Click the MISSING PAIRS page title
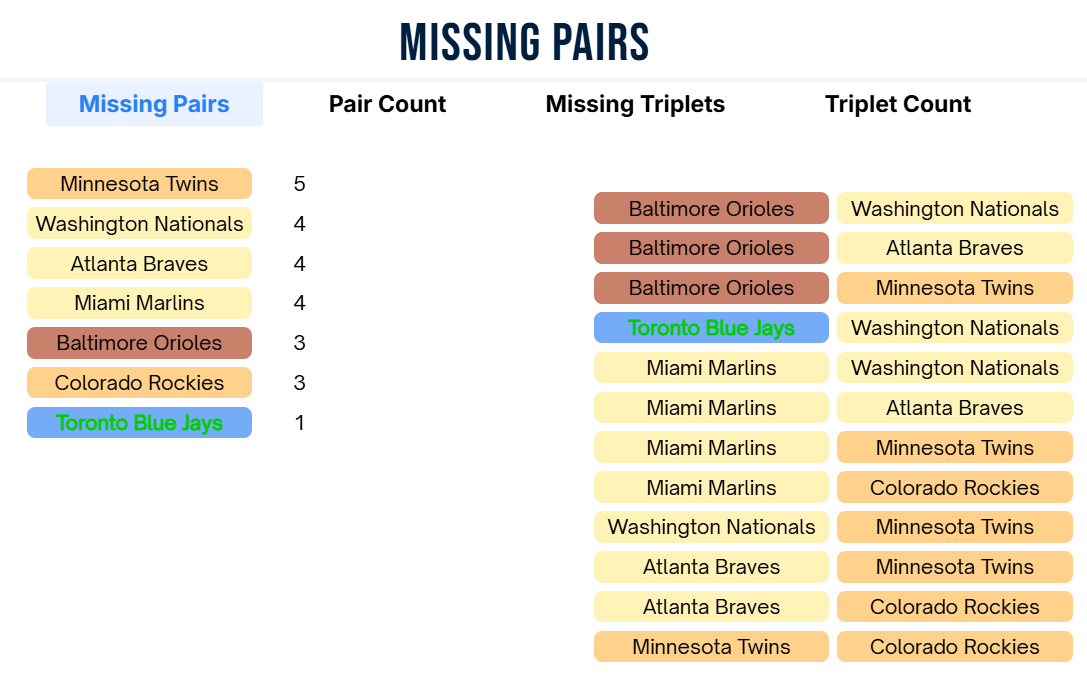The height and width of the screenshot is (676, 1087). (524, 40)
